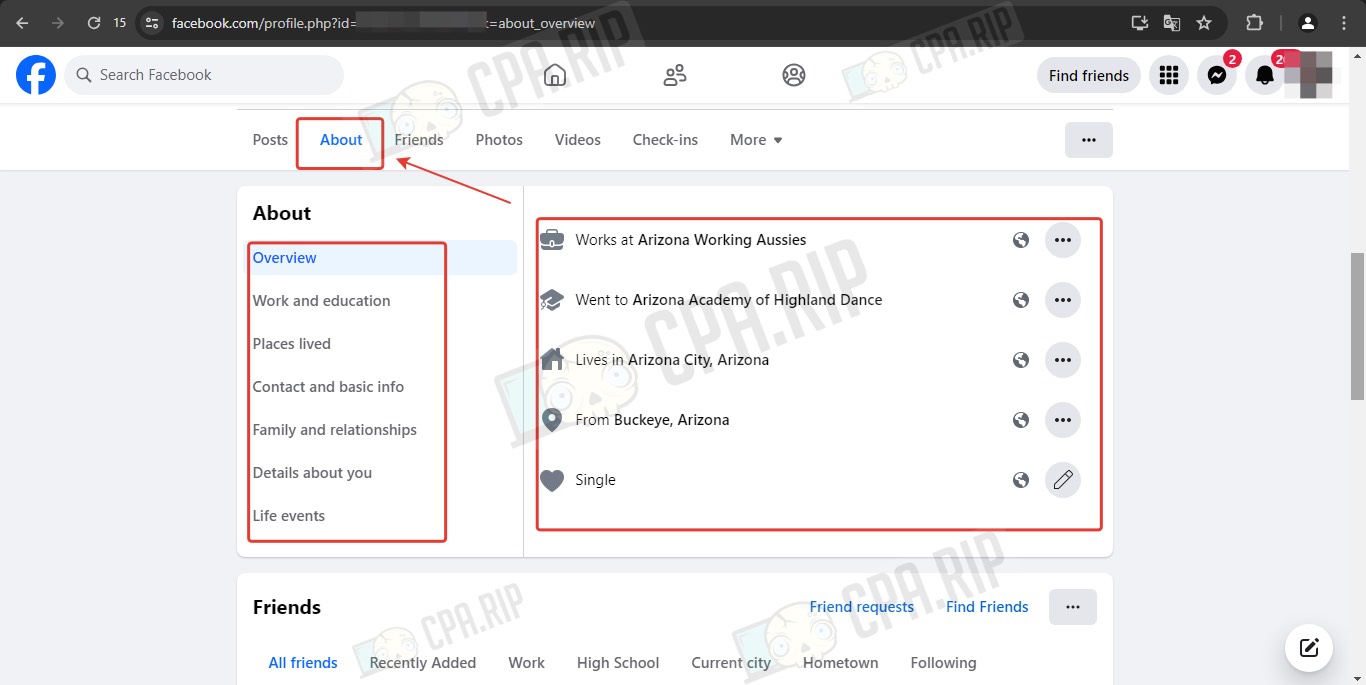Open Arizona City, Arizona link

[698, 360]
